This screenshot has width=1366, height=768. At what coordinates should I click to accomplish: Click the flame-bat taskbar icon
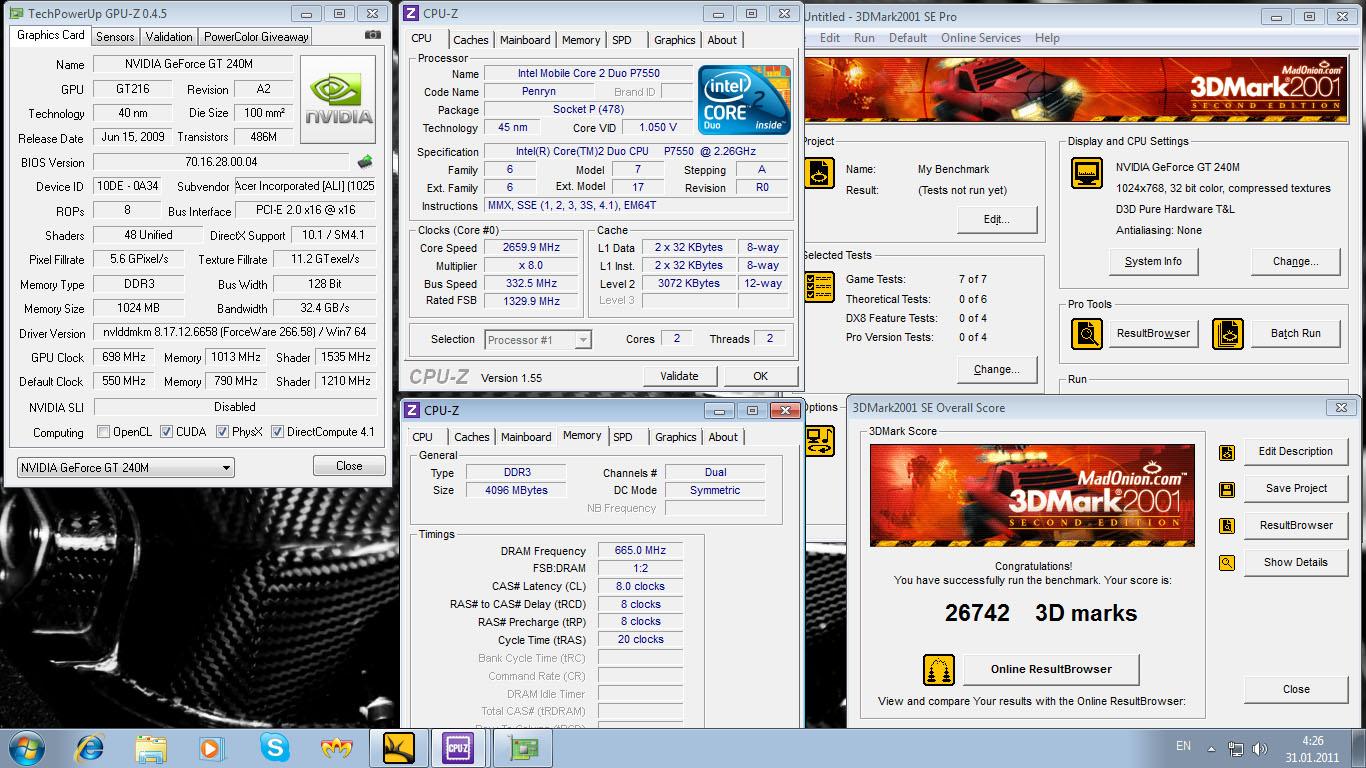point(336,748)
